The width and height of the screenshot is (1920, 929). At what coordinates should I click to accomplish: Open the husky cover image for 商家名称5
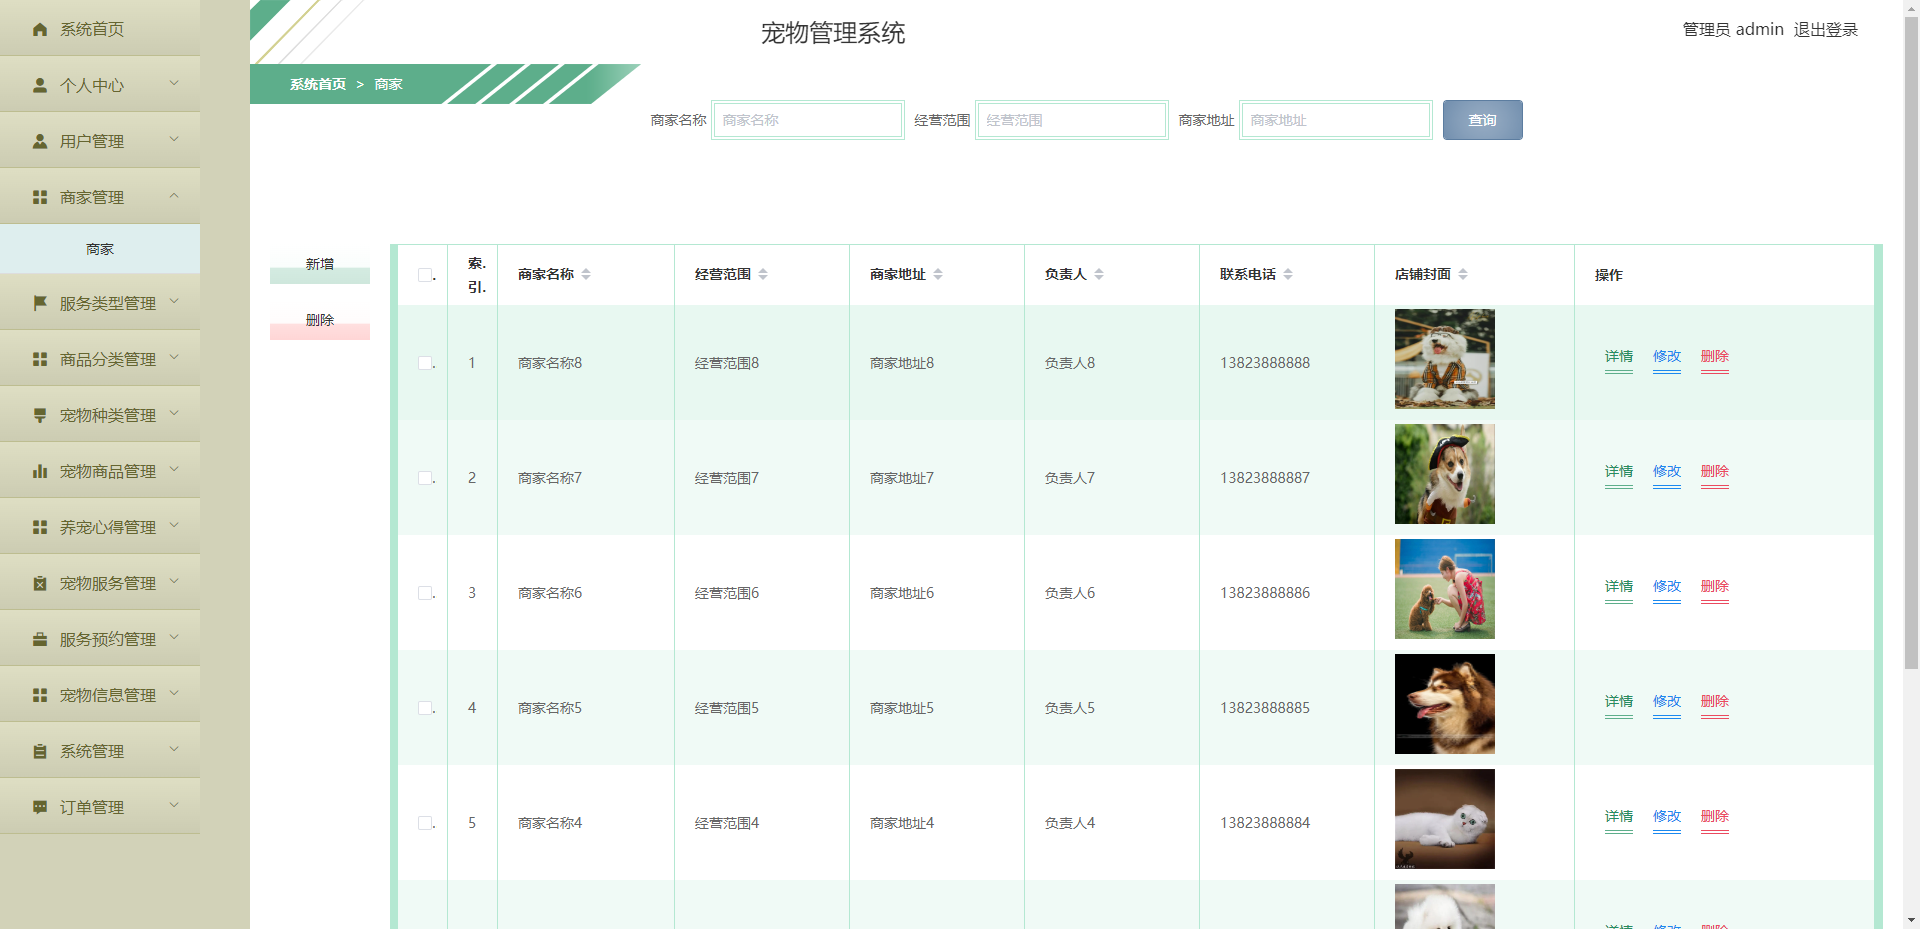click(x=1445, y=704)
